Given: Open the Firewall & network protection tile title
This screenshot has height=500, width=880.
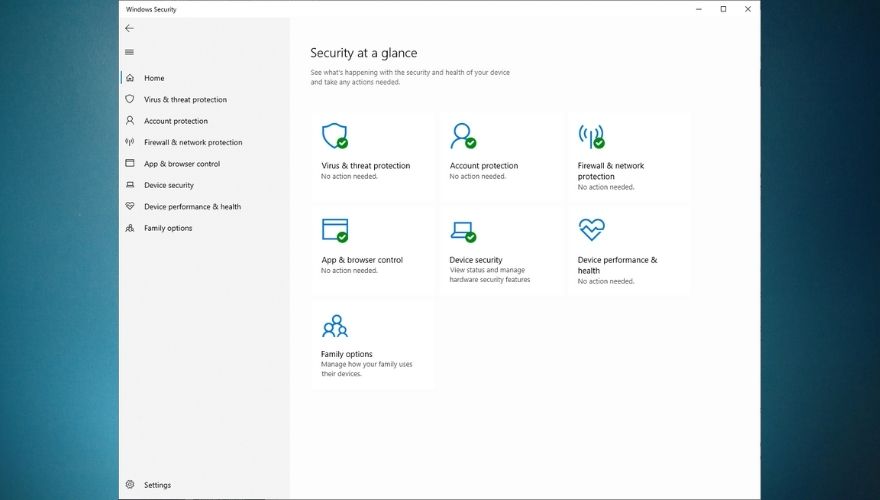Looking at the screenshot, I should click(611, 171).
